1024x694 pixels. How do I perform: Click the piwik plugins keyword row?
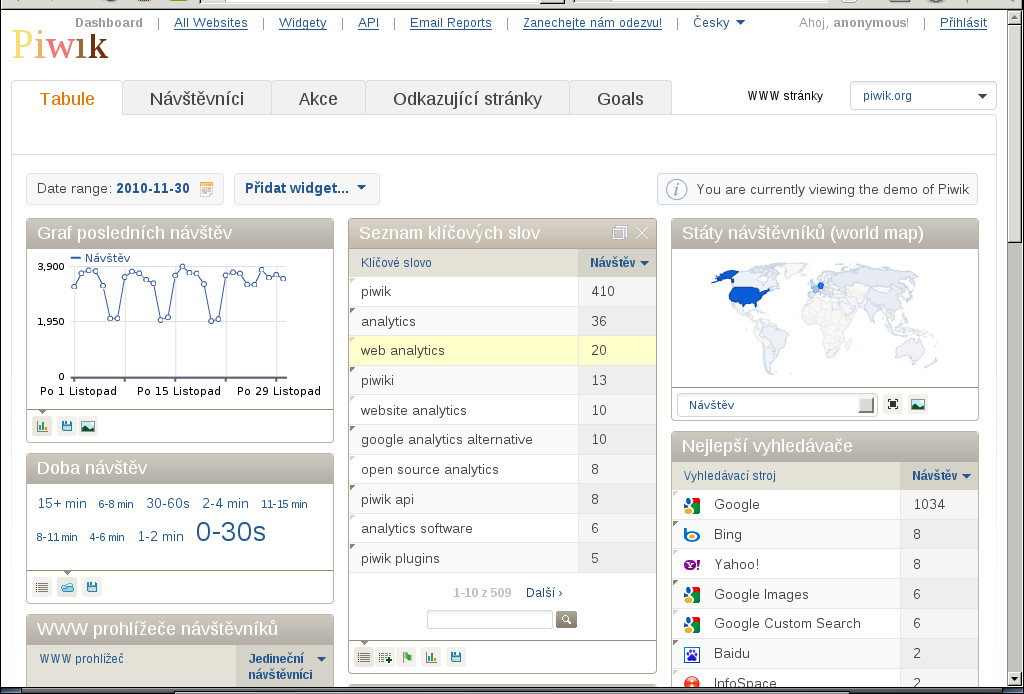[502, 558]
